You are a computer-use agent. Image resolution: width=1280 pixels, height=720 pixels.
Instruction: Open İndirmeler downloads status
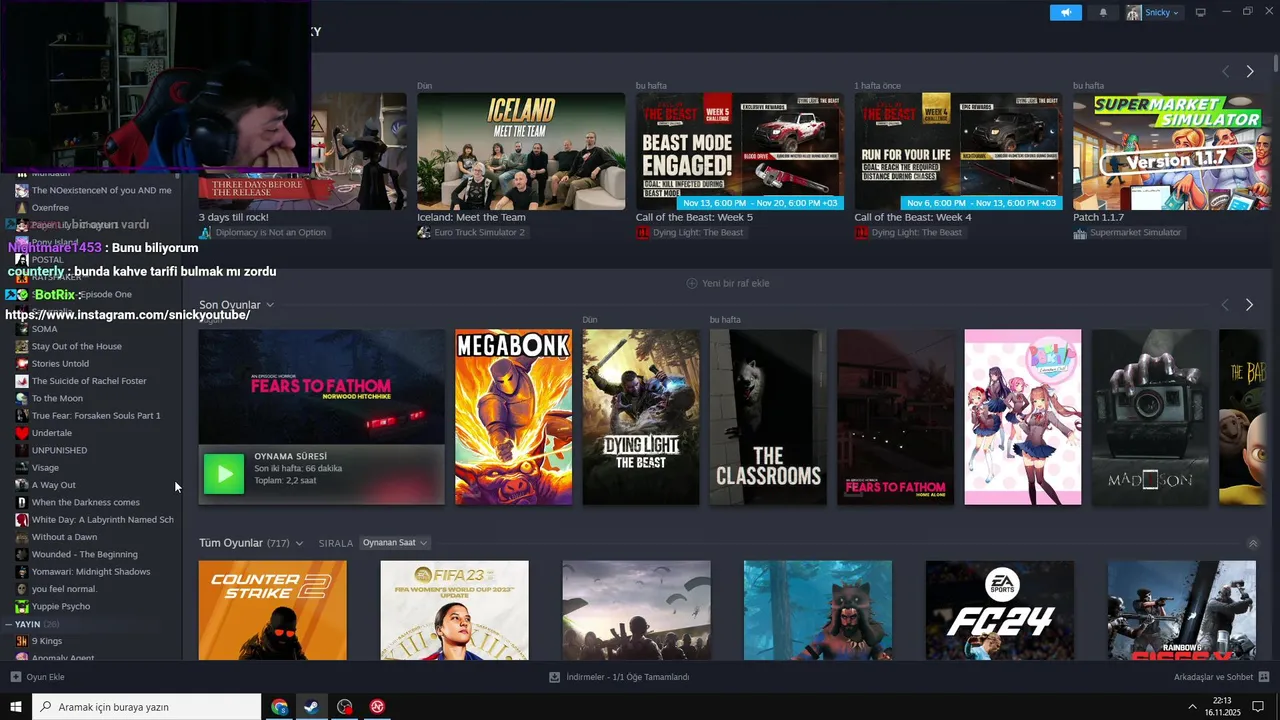click(619, 677)
